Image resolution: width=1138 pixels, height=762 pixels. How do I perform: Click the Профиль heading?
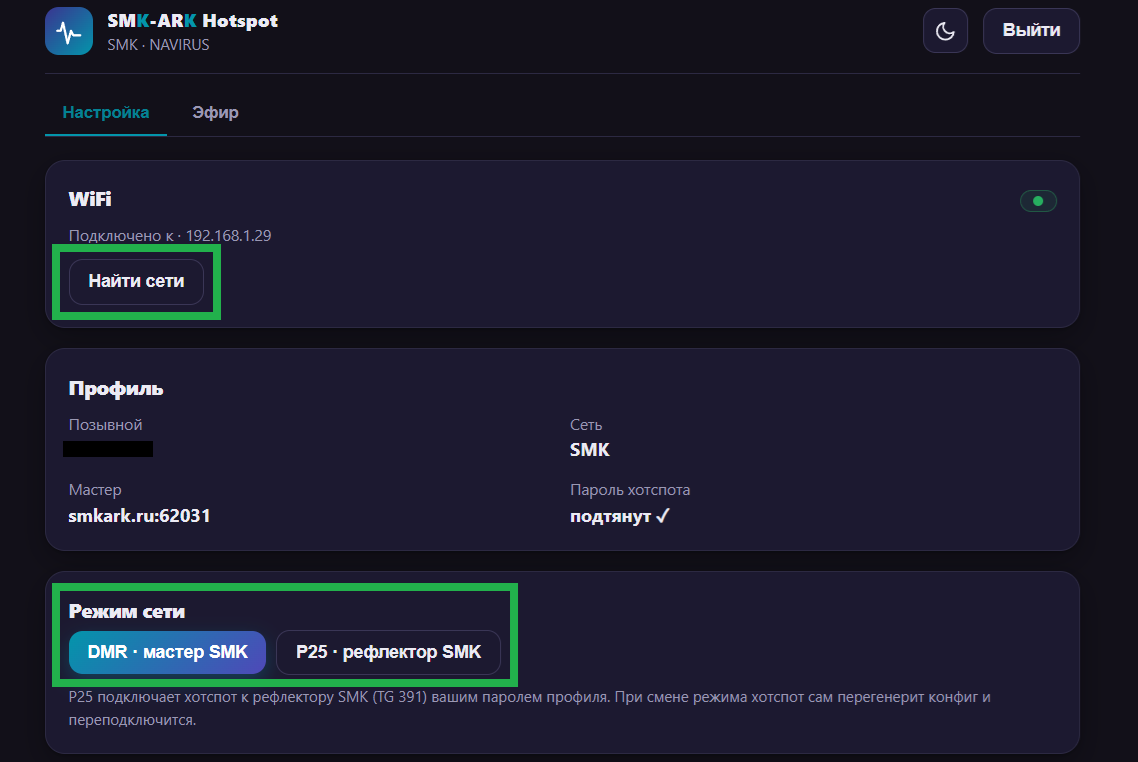pyautogui.click(x=116, y=389)
